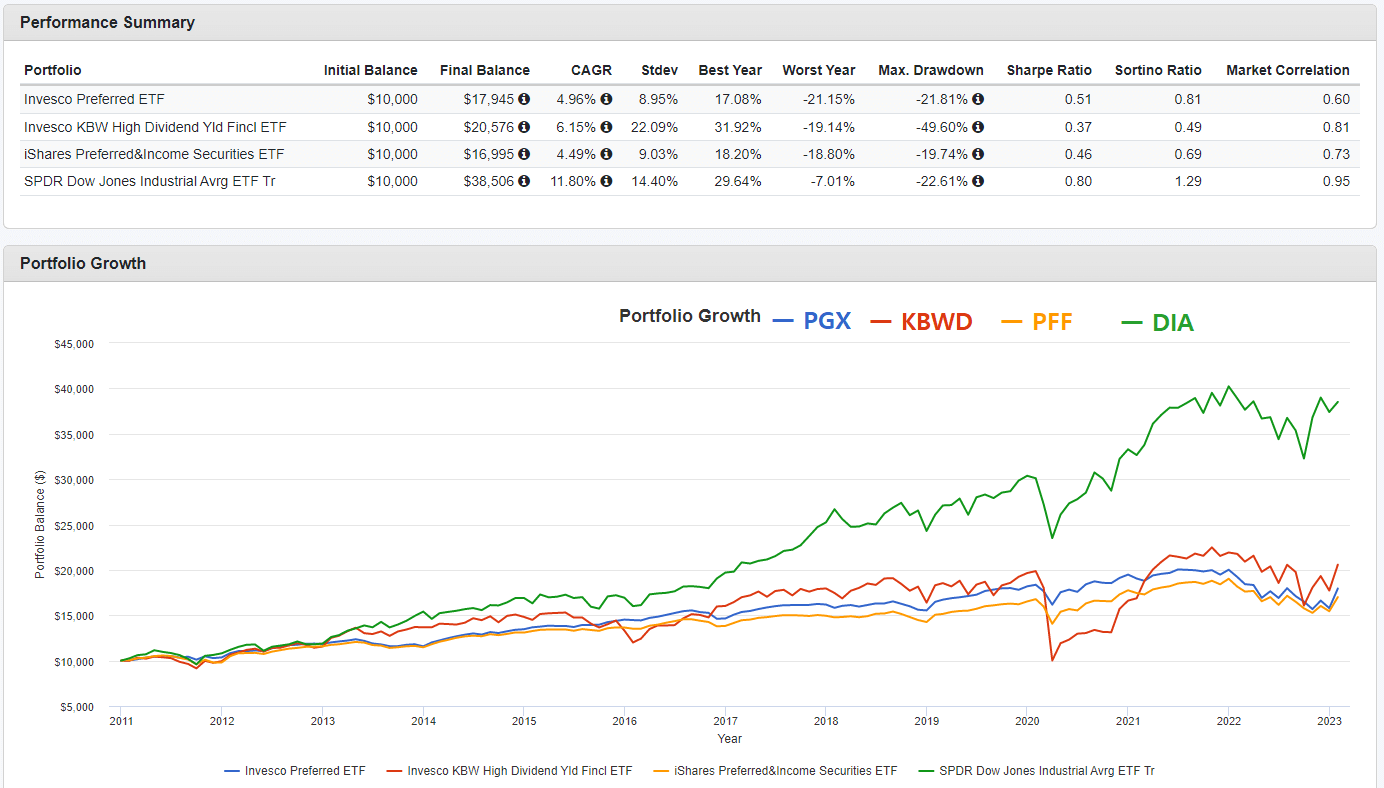Image resolution: width=1384 pixels, height=788 pixels.
Task: Click the Portfolio Growth panel header
Action: tap(690, 263)
